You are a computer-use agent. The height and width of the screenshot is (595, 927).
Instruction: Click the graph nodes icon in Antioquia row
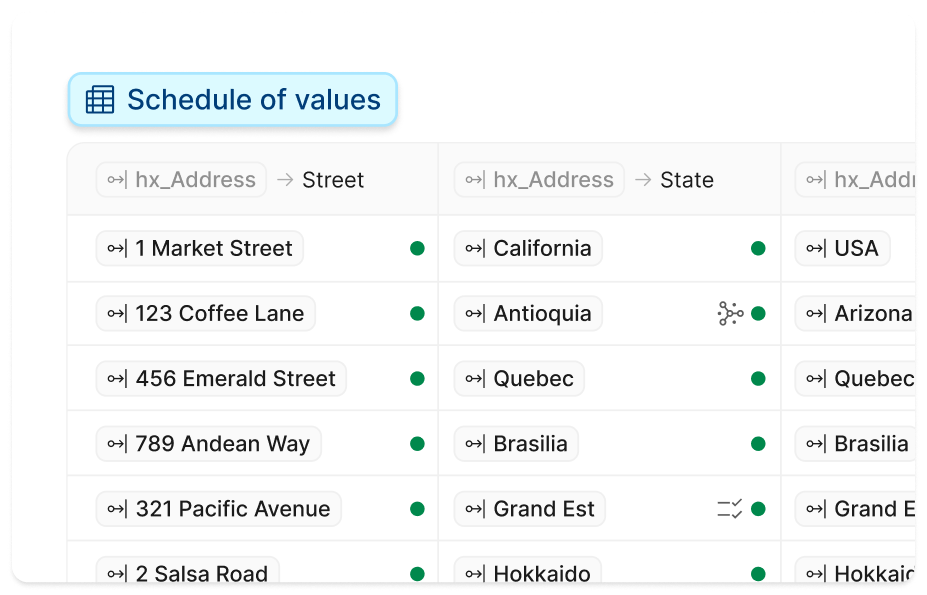[x=730, y=313]
